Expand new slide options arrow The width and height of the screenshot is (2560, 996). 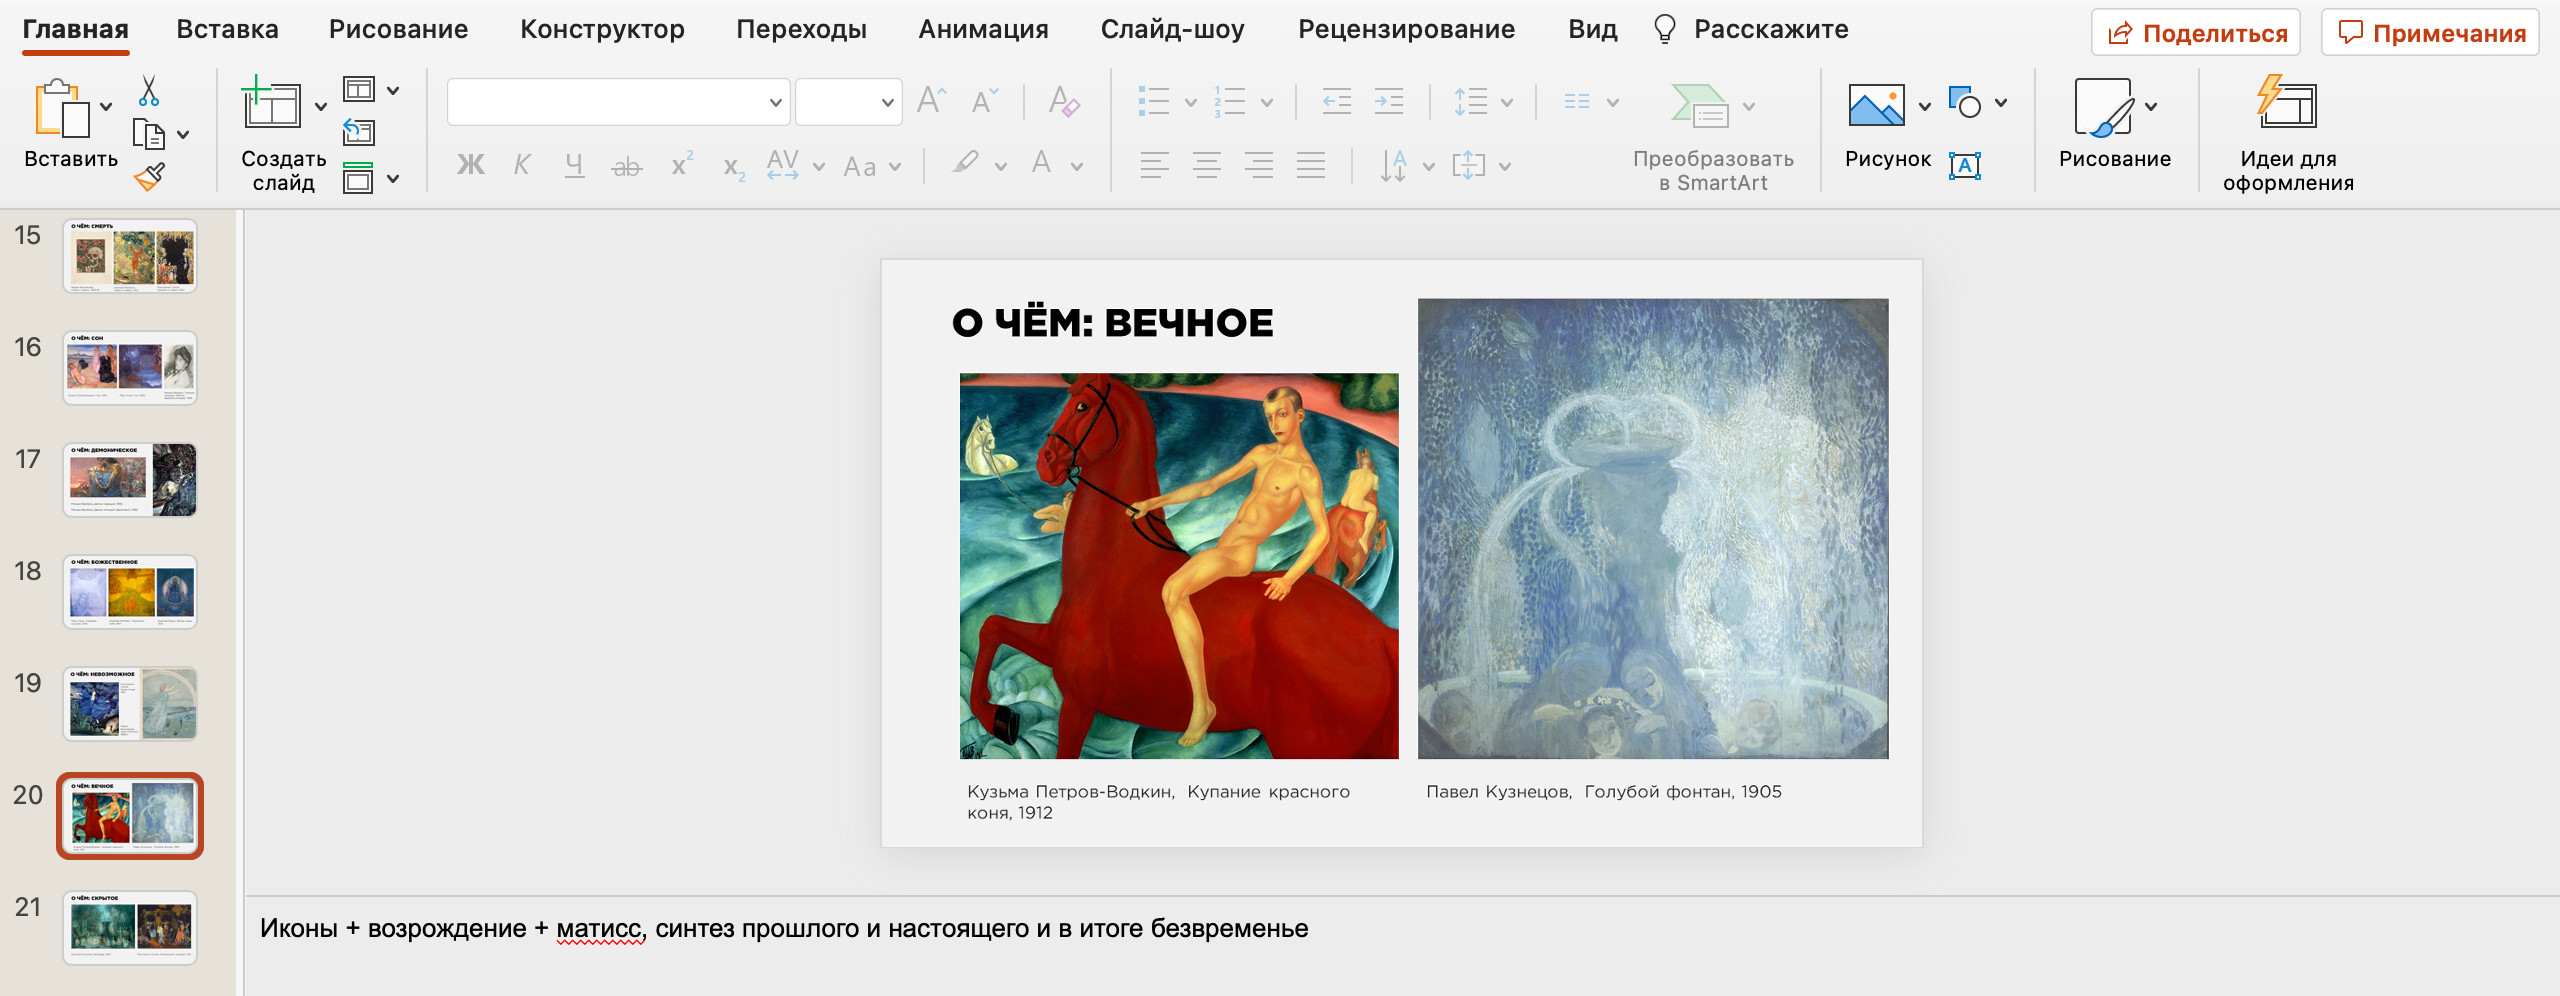321,106
